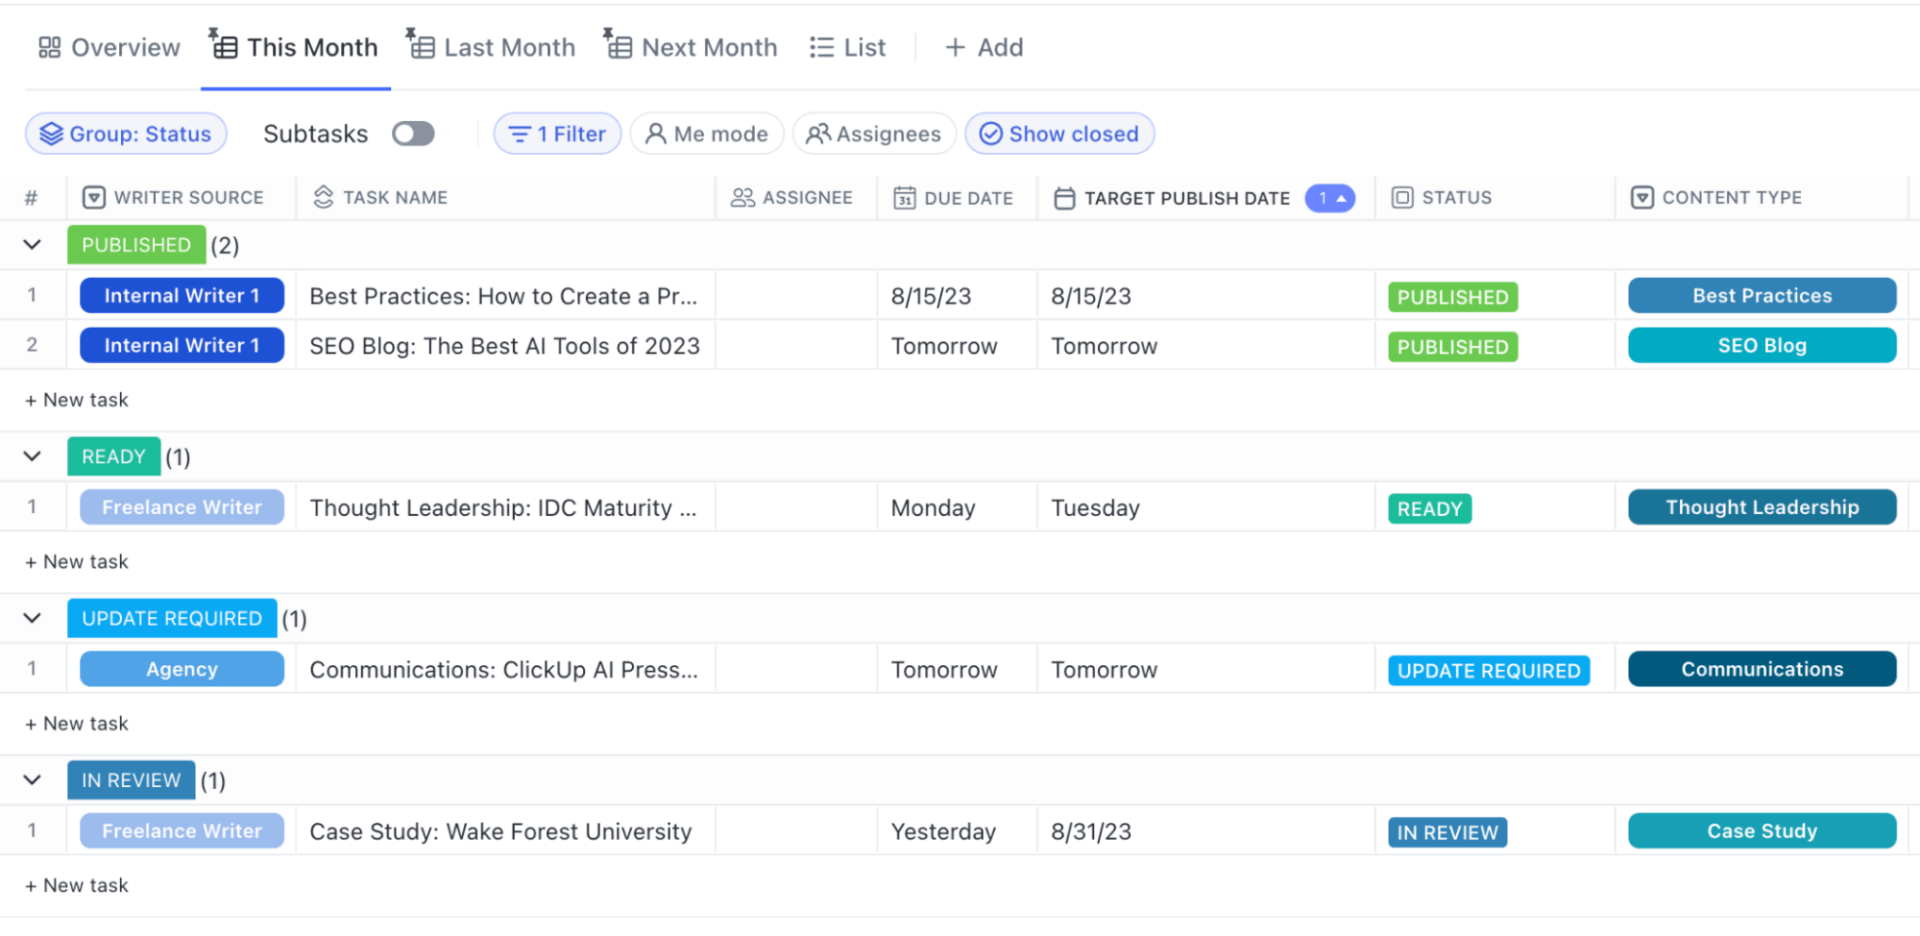Screen dimensions: 1920x936
Task: Open Thought Leadership content type tag
Action: coord(1762,508)
